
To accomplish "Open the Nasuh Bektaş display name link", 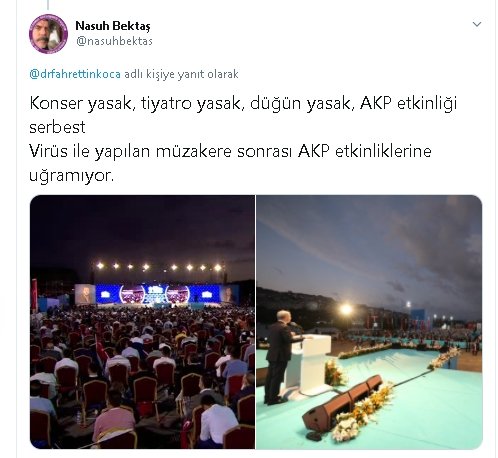I will click(x=113, y=26).
